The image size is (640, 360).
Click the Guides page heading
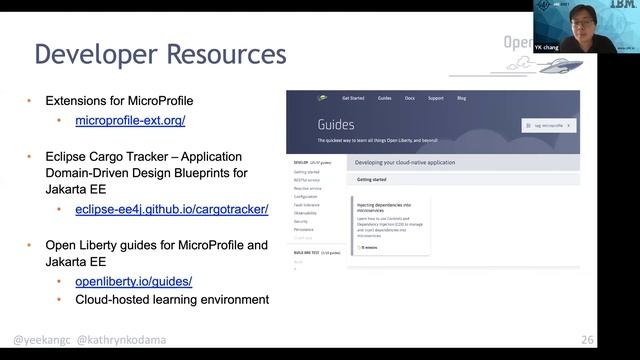(x=336, y=125)
